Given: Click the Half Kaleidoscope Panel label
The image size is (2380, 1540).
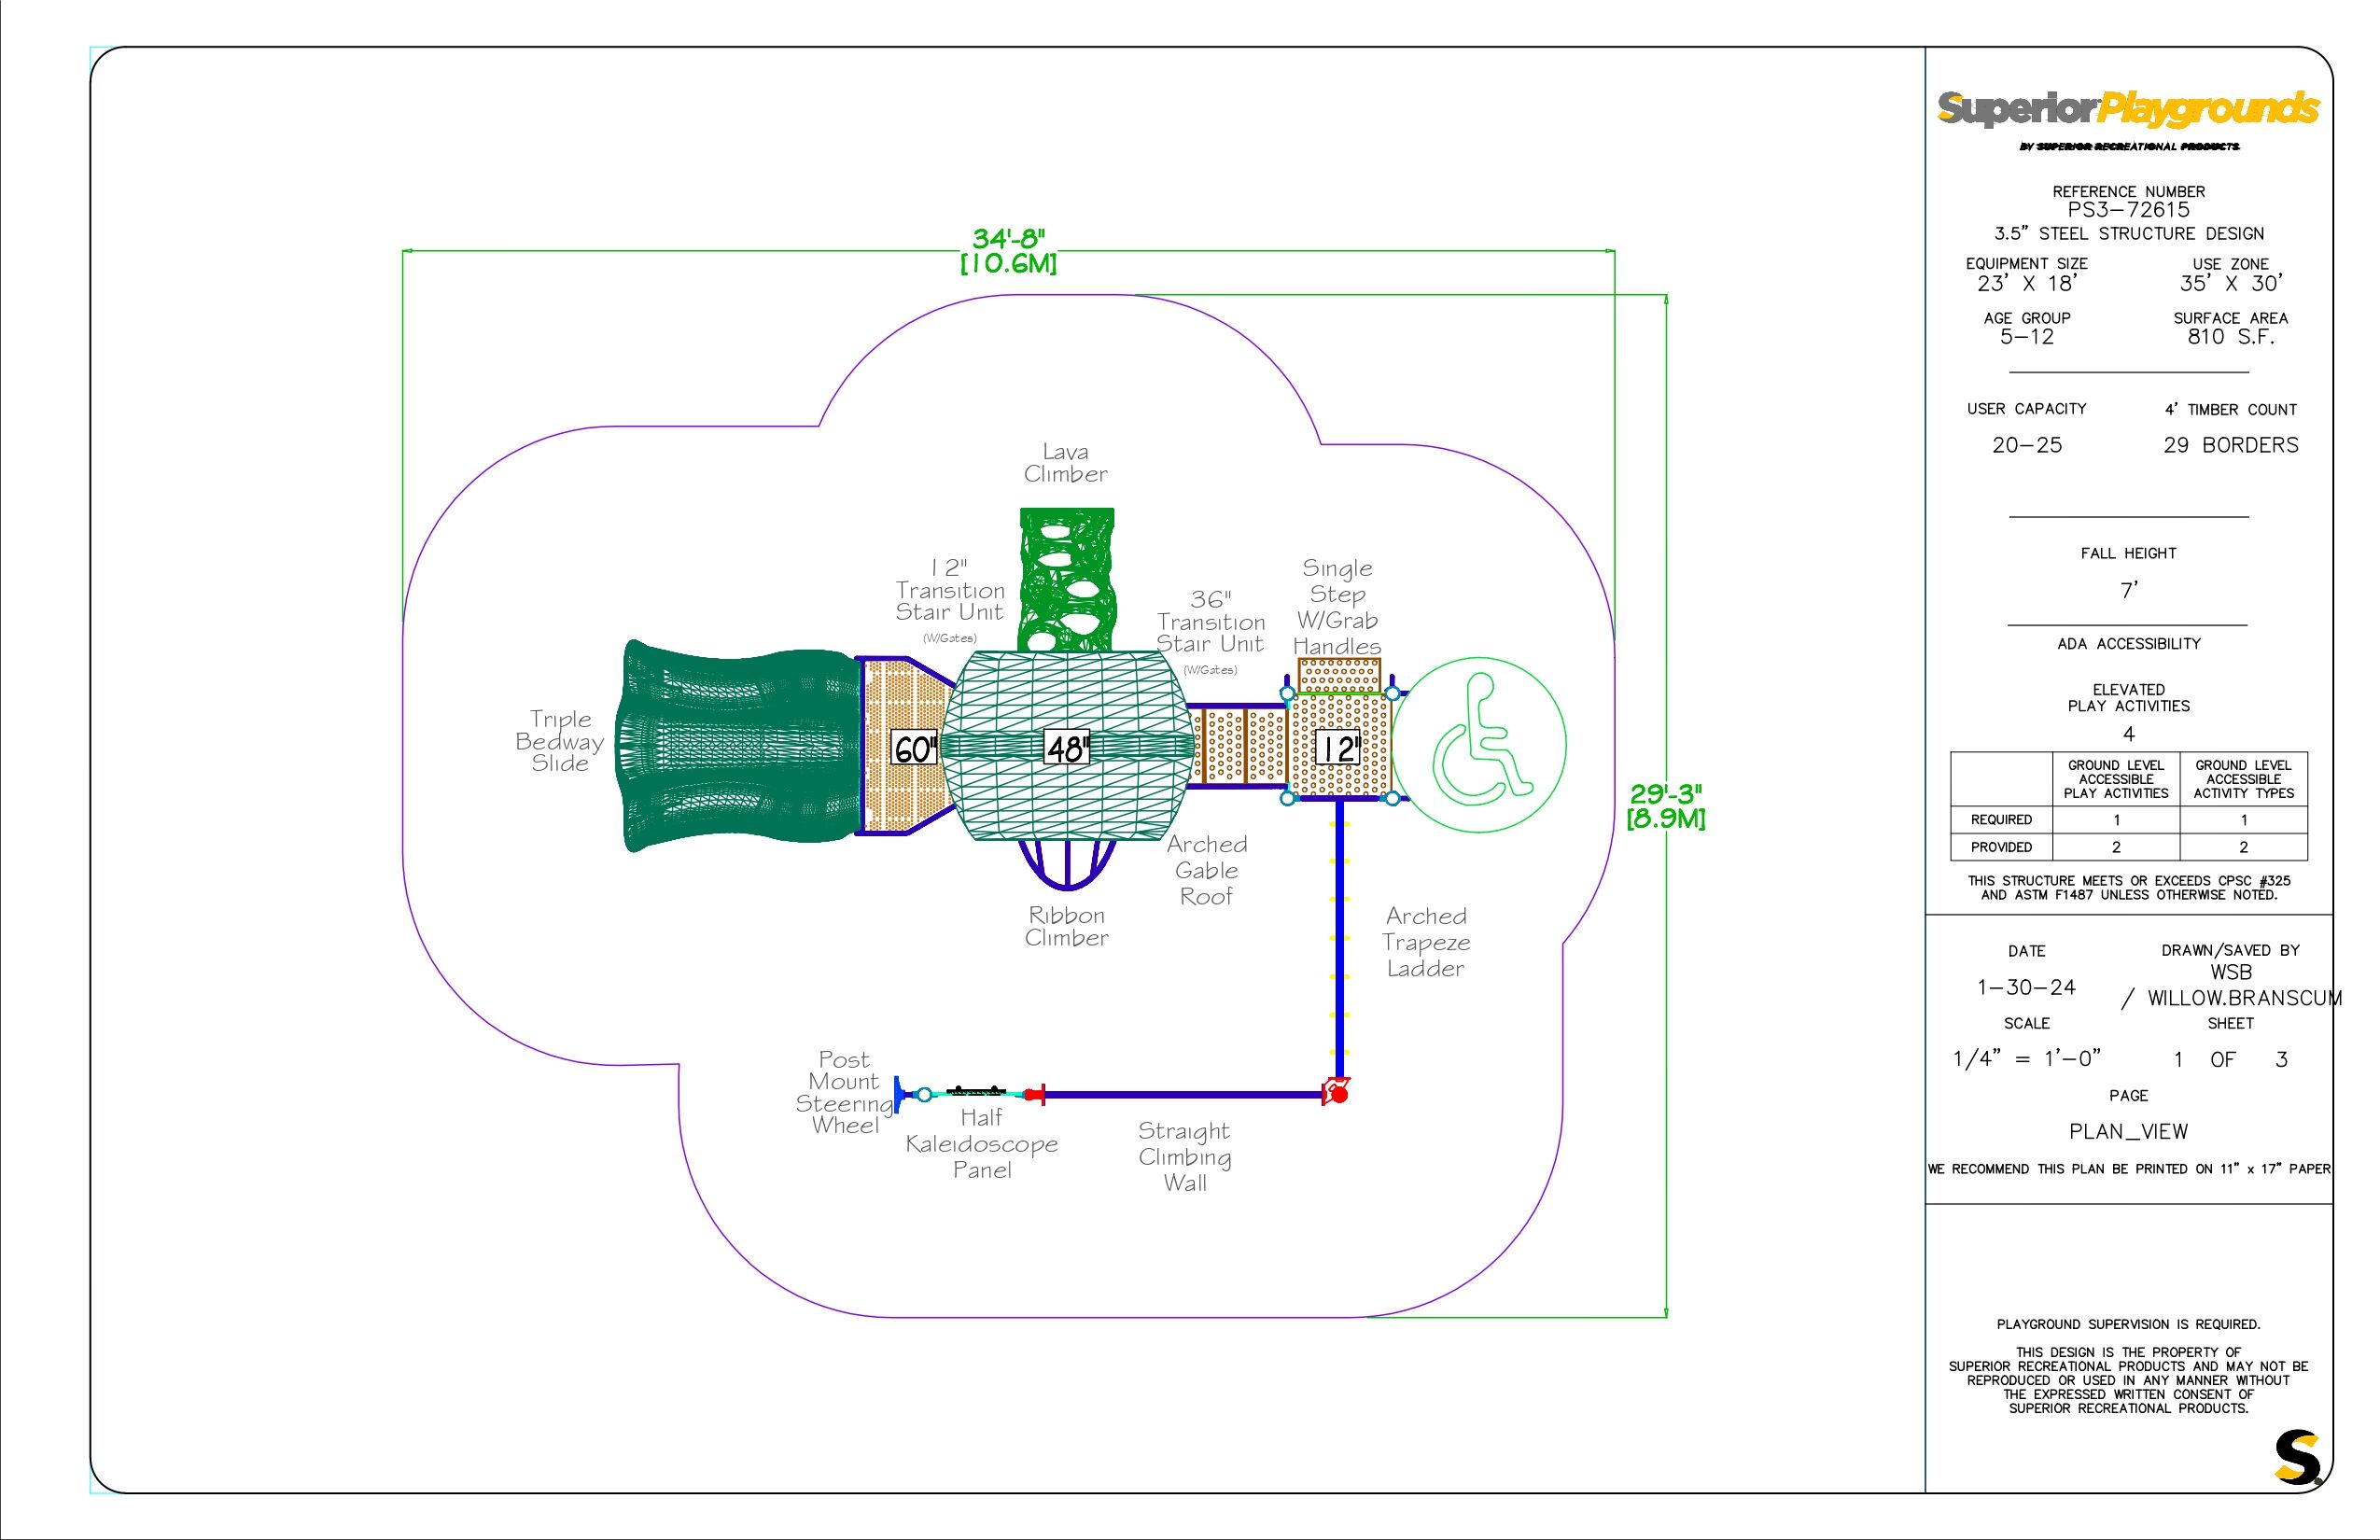Looking at the screenshot, I should 981,1144.
